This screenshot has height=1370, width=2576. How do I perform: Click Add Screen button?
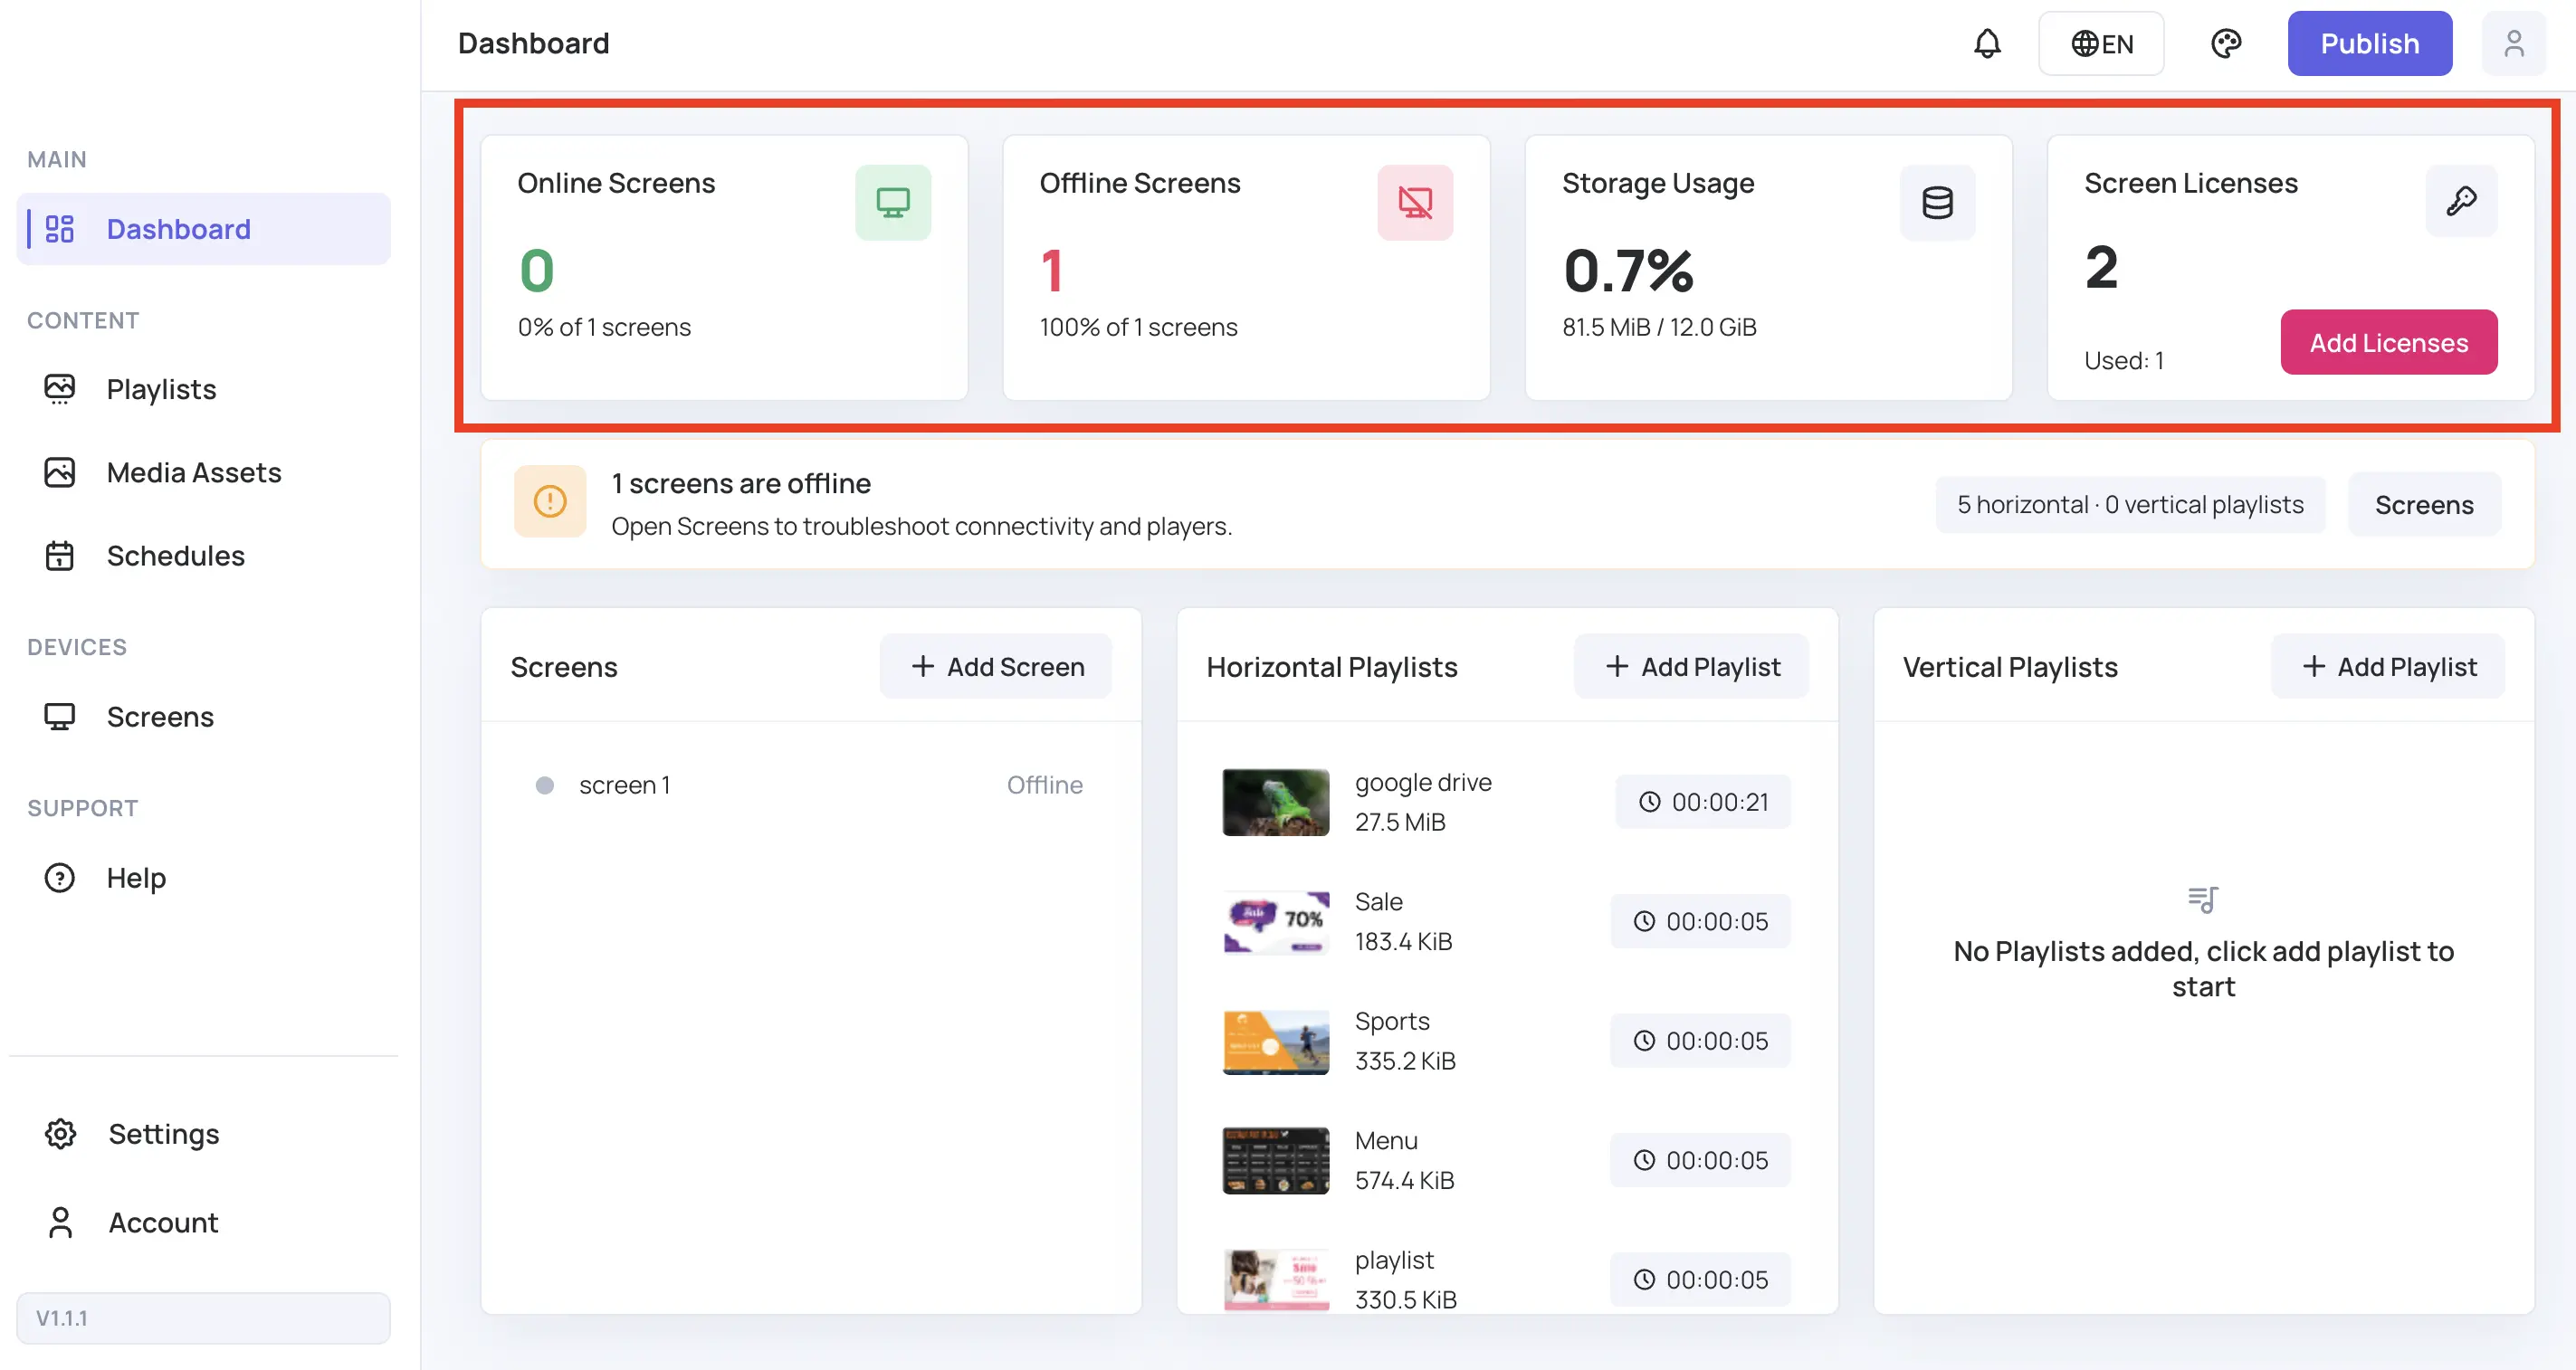tap(995, 667)
